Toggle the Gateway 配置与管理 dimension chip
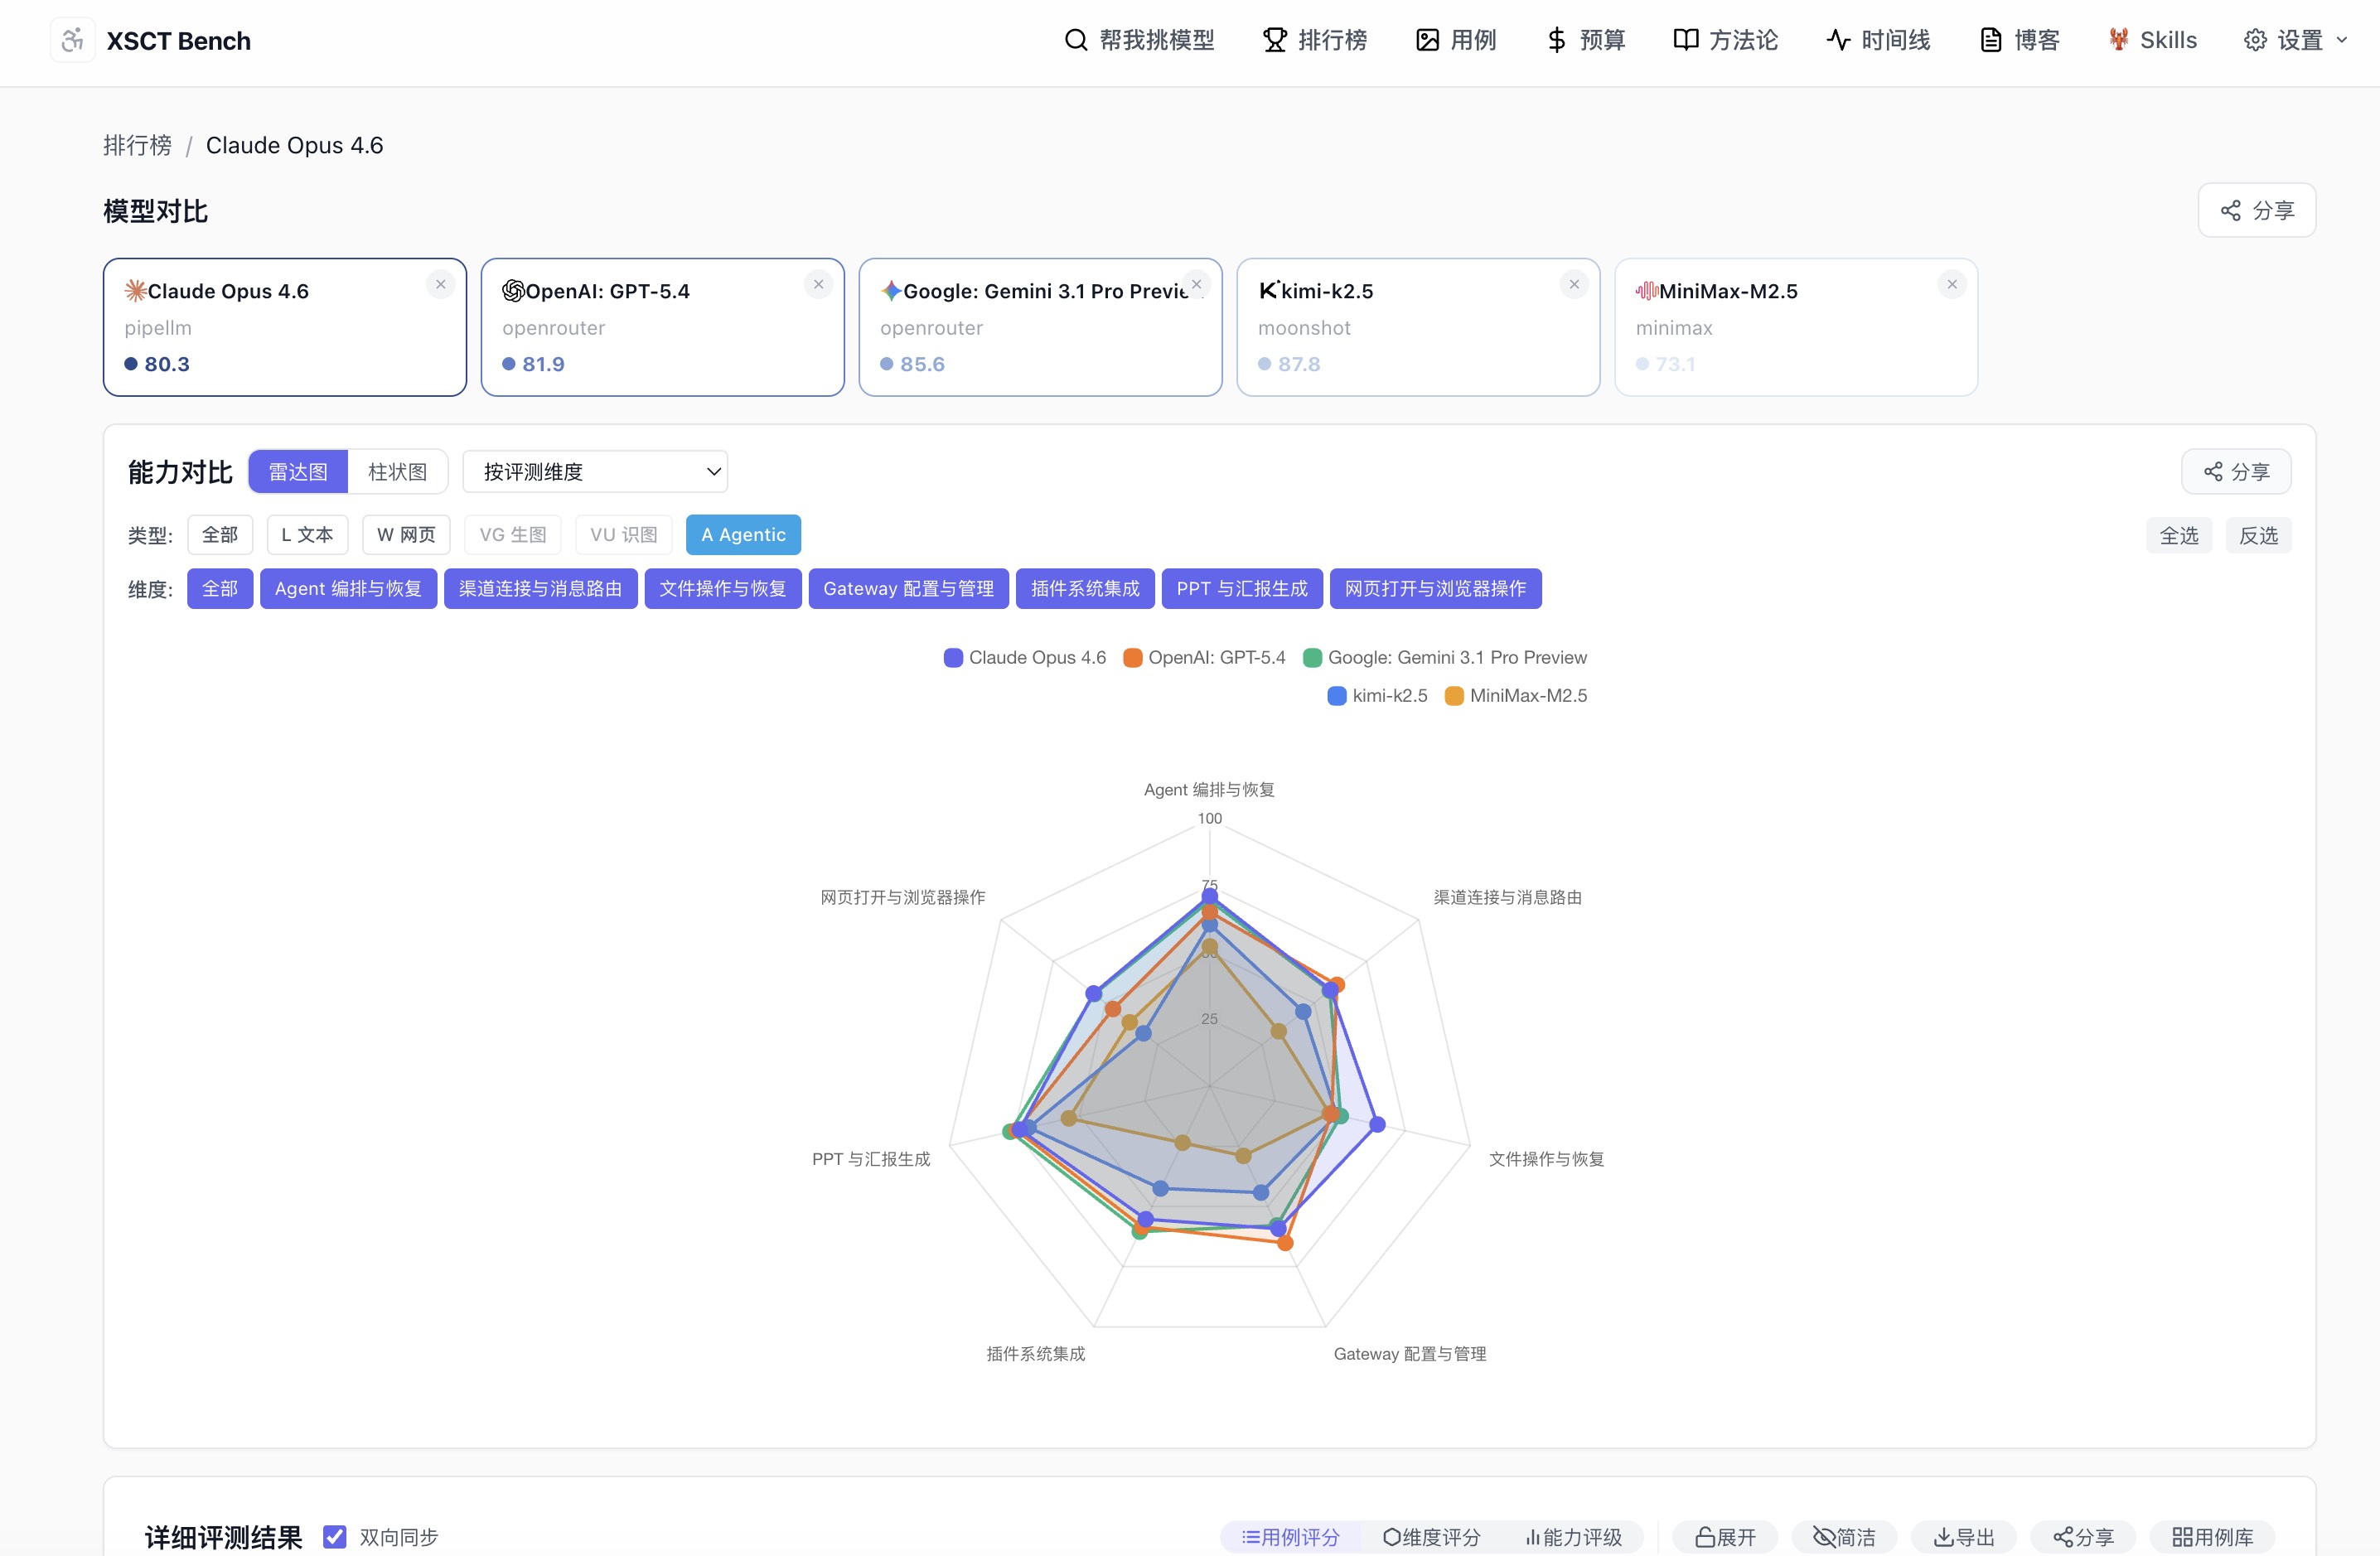 [x=908, y=589]
